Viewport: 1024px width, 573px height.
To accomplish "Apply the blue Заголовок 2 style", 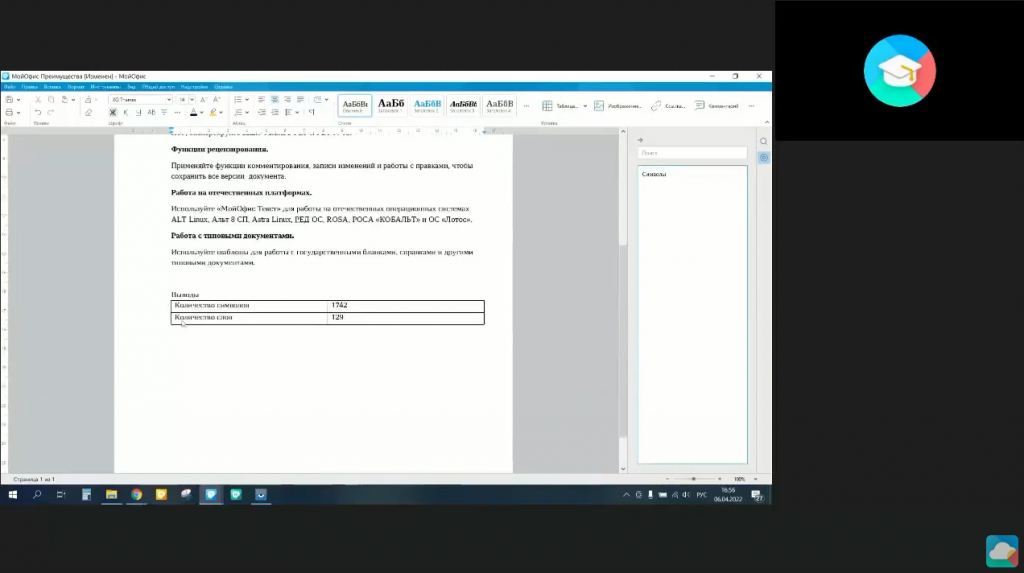I will point(427,105).
